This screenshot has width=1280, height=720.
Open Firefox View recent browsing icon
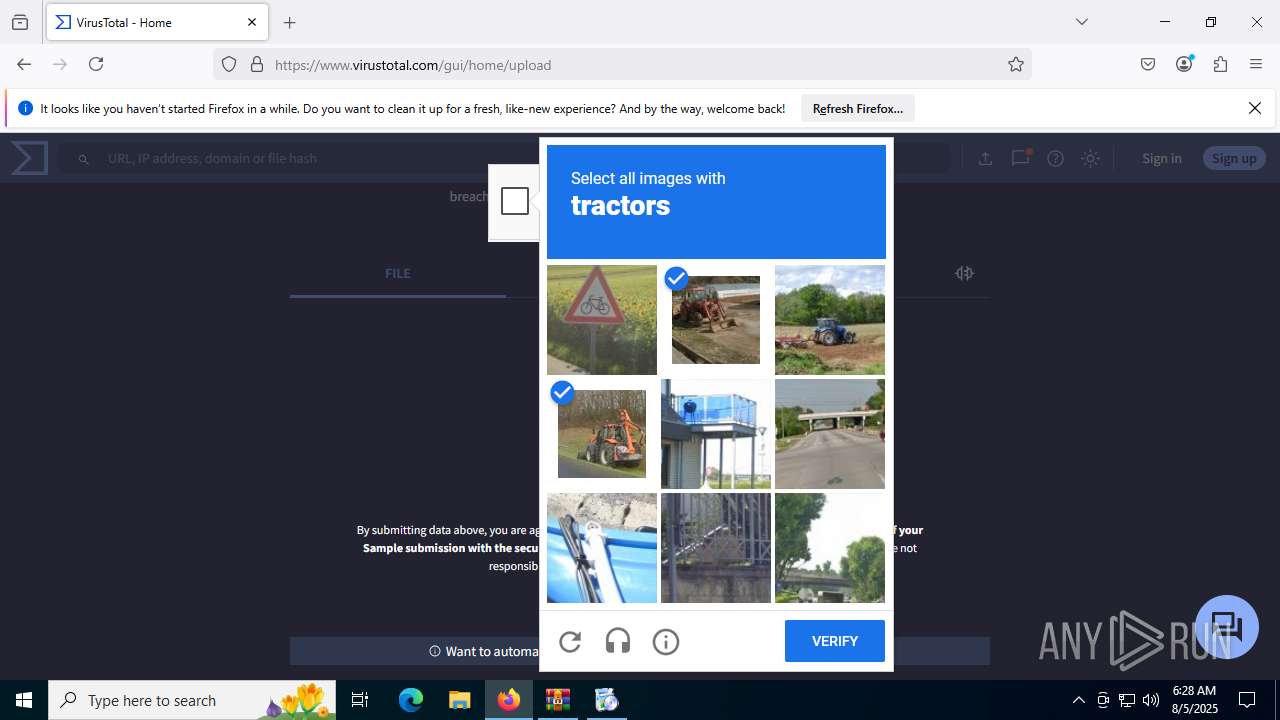[20, 22]
